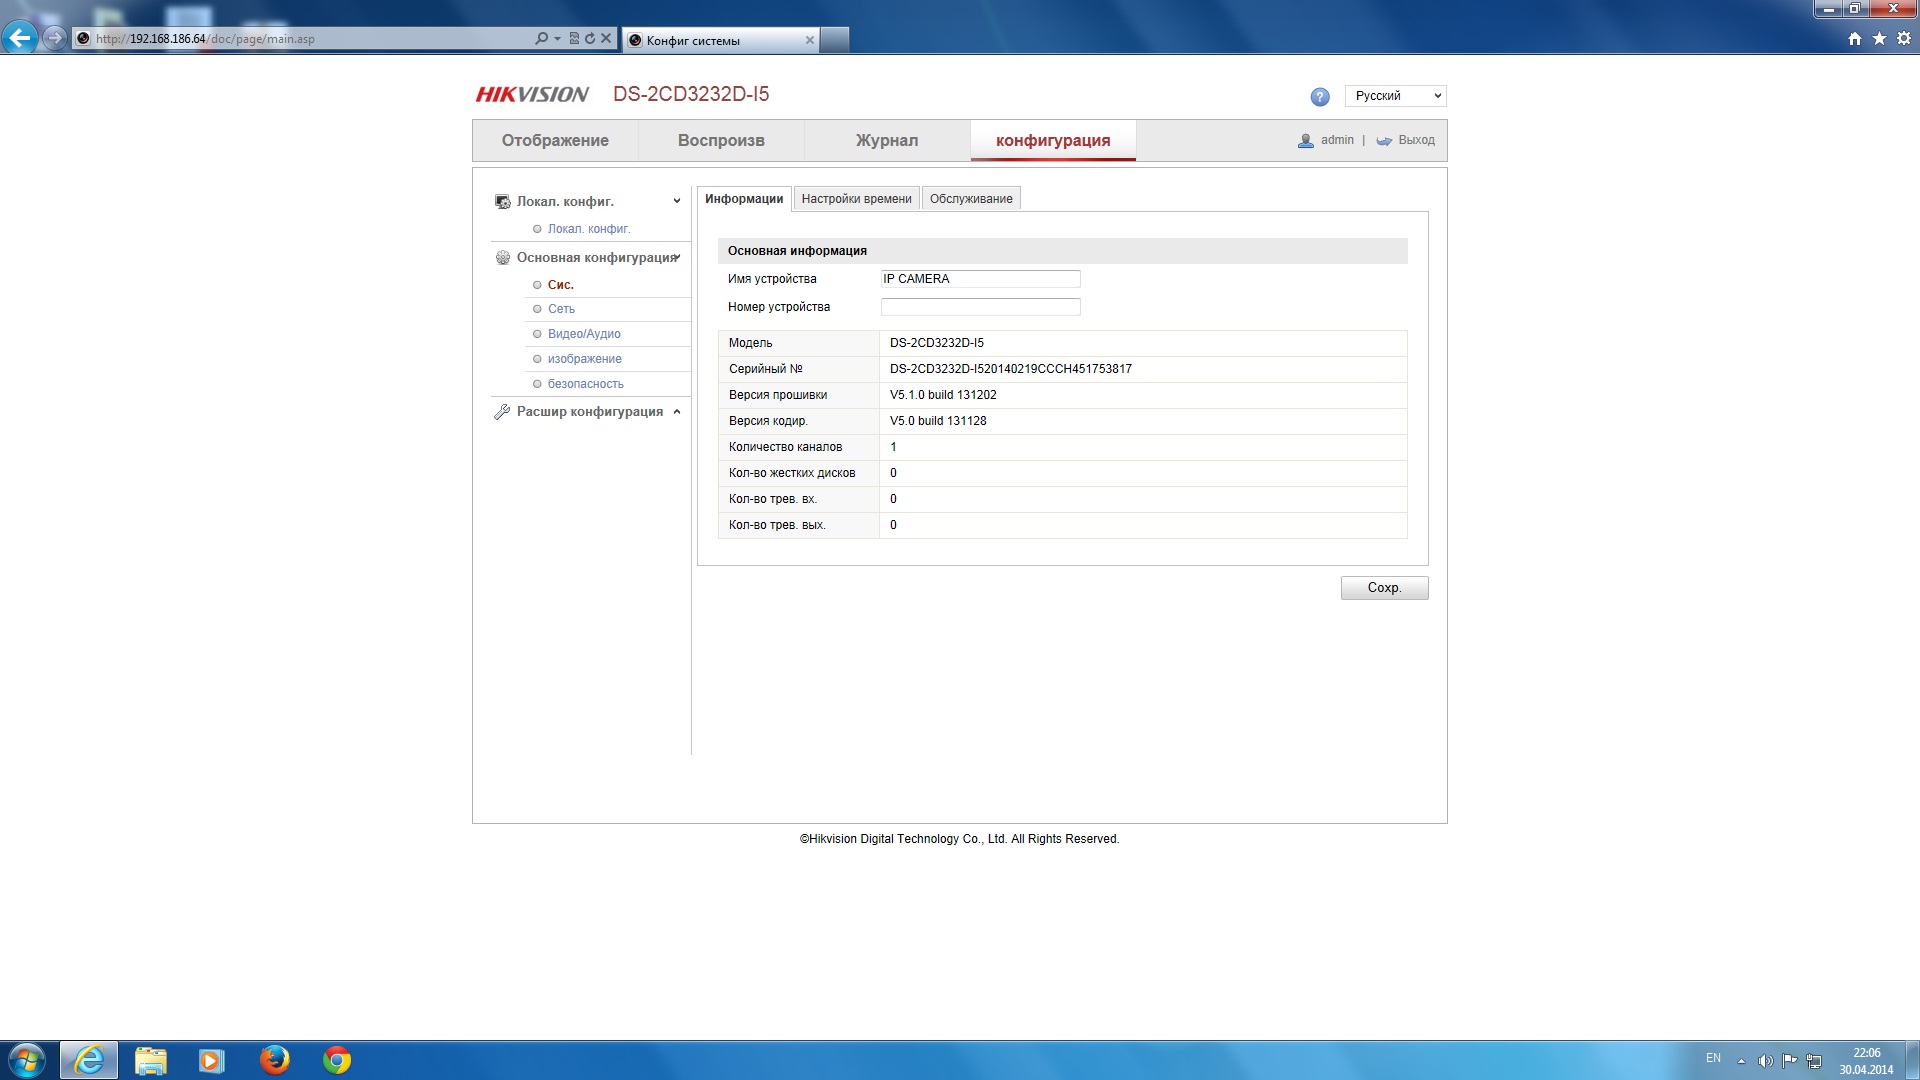Open безопасность settings in sidebar

point(585,384)
